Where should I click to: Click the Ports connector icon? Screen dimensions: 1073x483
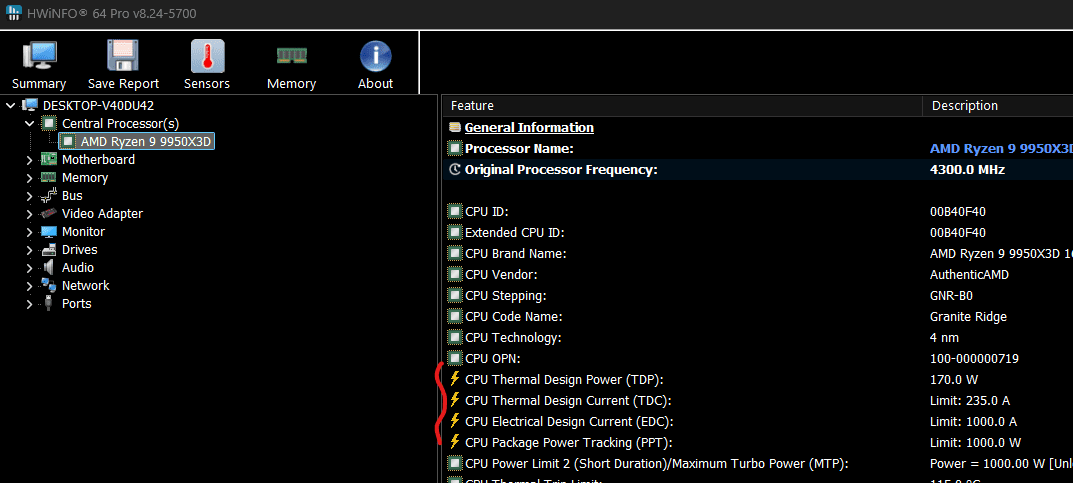[x=49, y=304]
